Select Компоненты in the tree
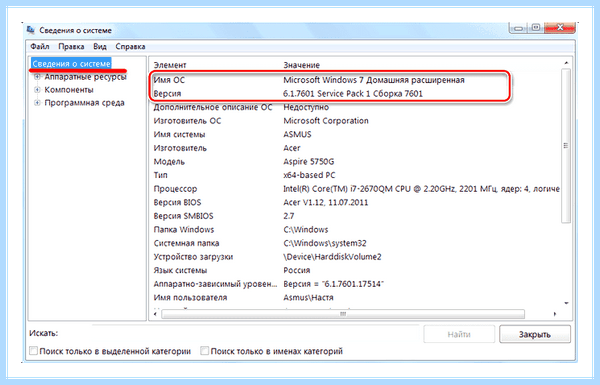The width and height of the screenshot is (600, 385). pyautogui.click(x=69, y=90)
